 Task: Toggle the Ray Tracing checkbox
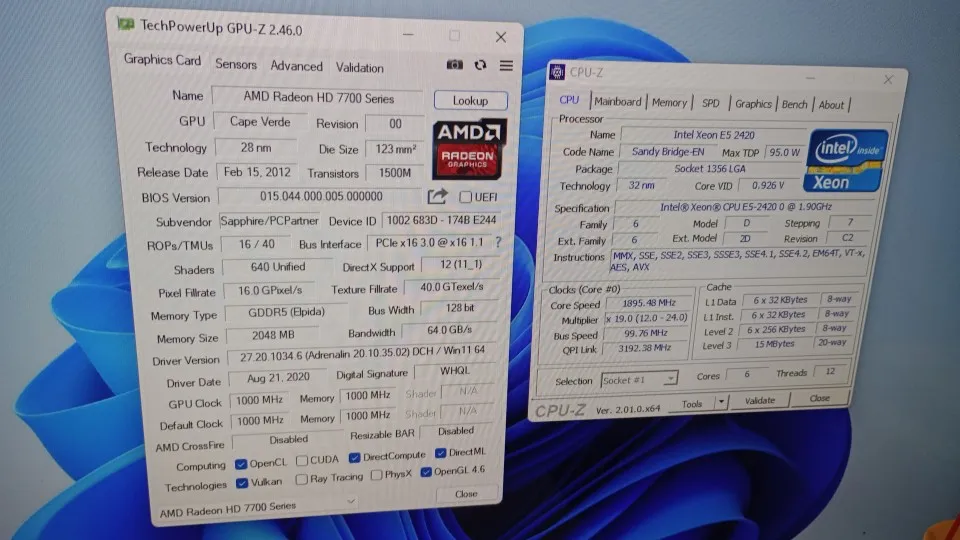point(301,479)
